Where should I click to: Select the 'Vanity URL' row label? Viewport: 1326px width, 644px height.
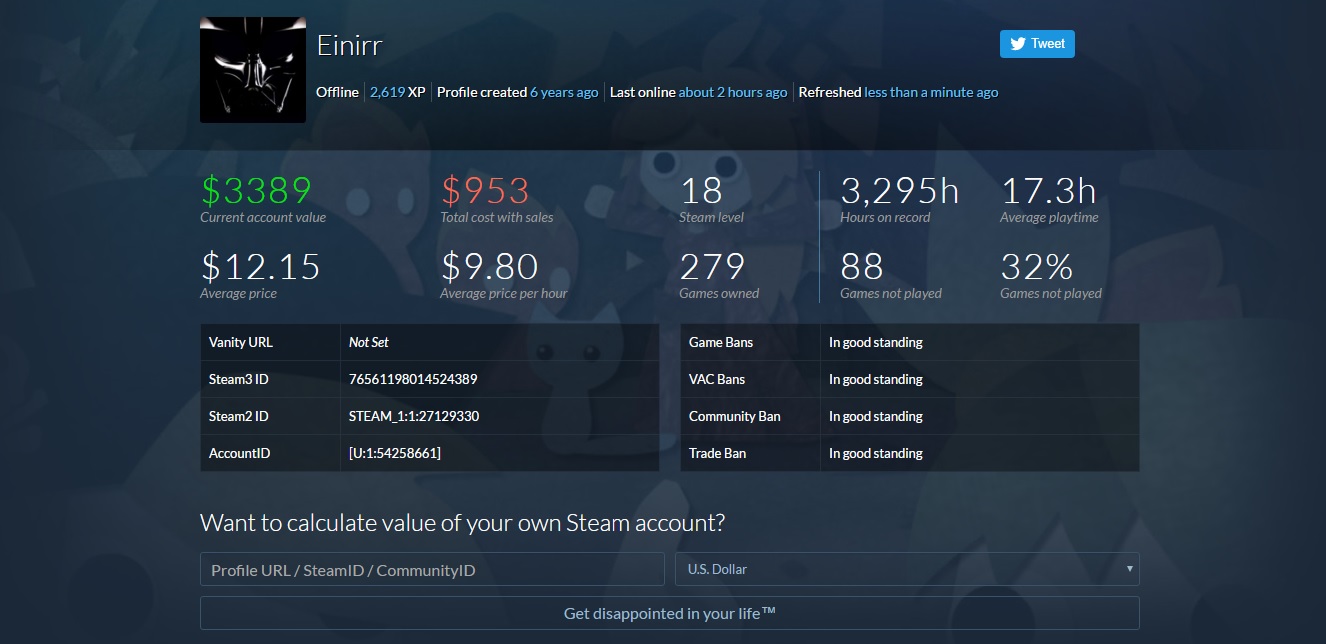(241, 342)
